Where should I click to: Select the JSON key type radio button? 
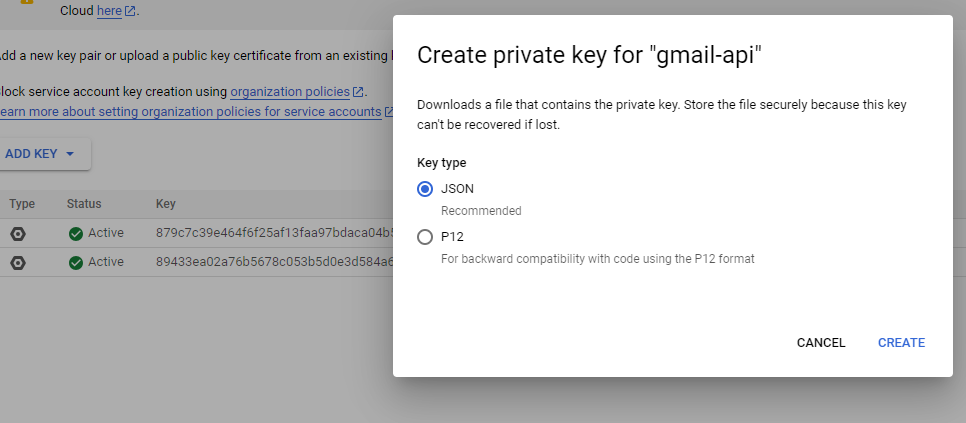tap(424, 189)
